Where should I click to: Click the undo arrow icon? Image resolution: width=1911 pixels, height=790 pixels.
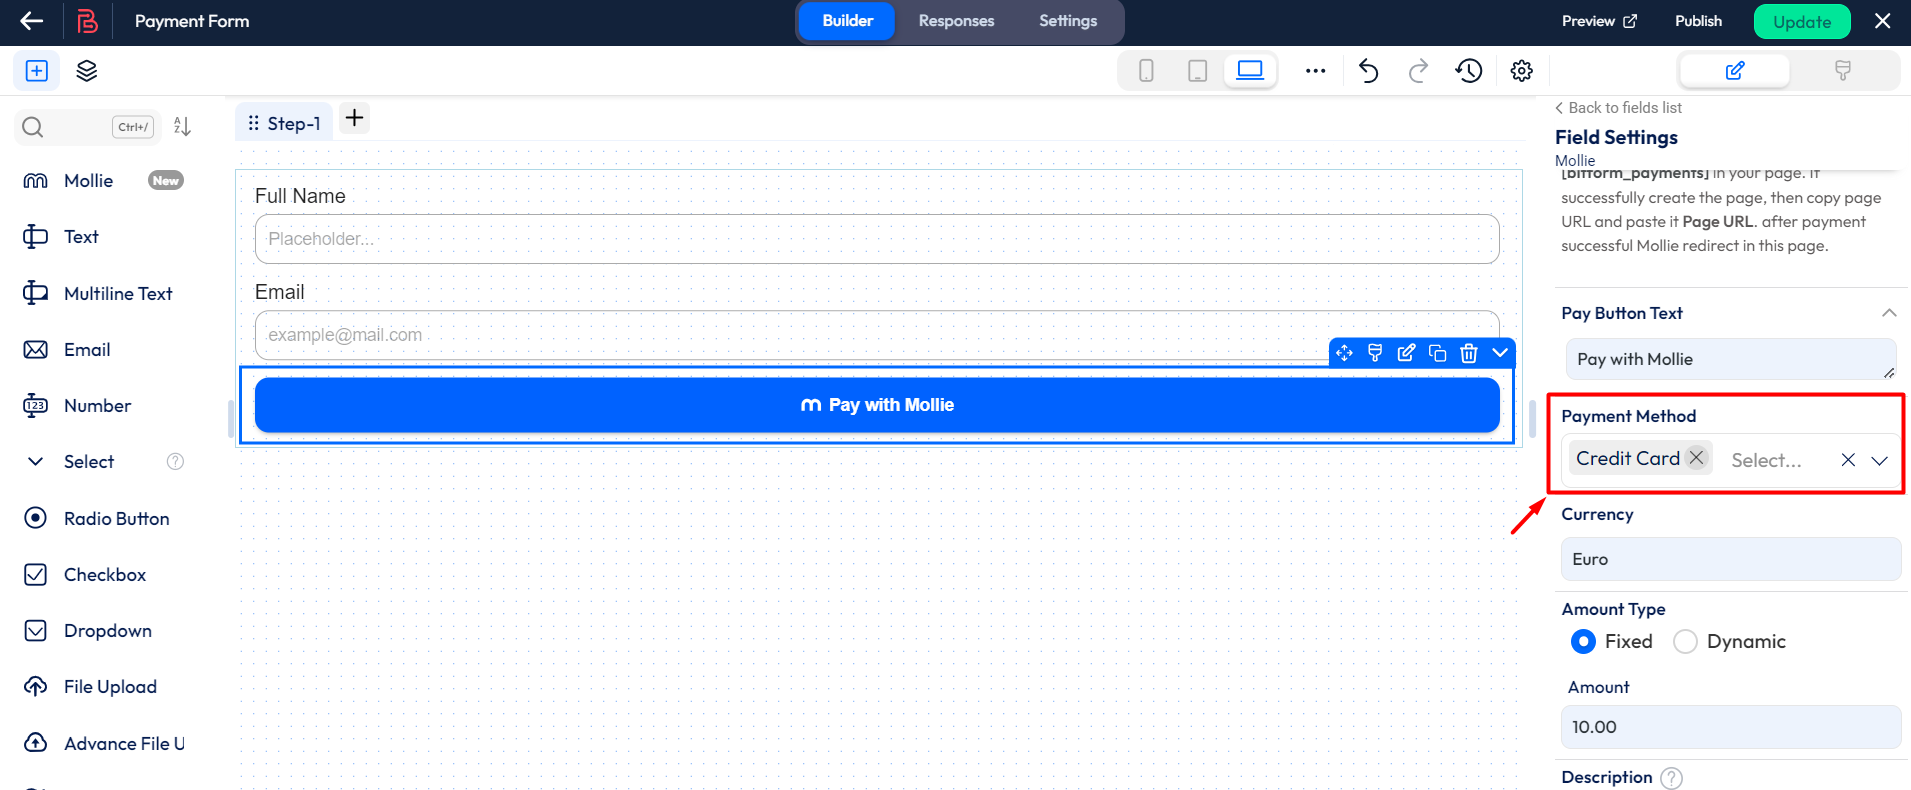pos(1368,71)
